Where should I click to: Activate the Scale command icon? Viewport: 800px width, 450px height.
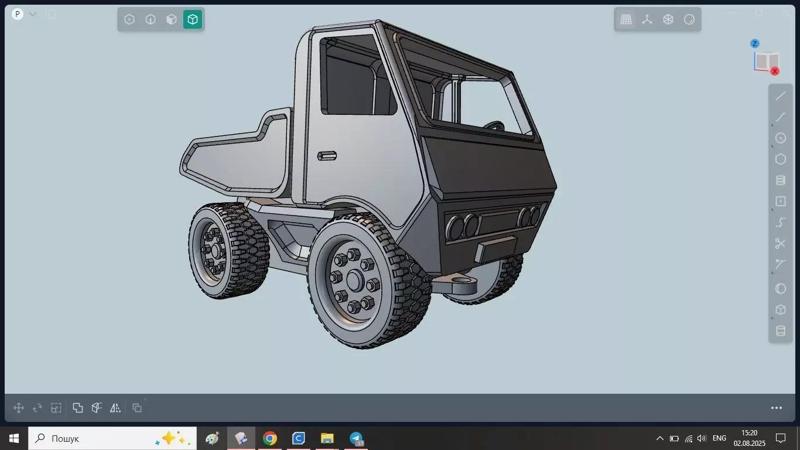coord(56,408)
